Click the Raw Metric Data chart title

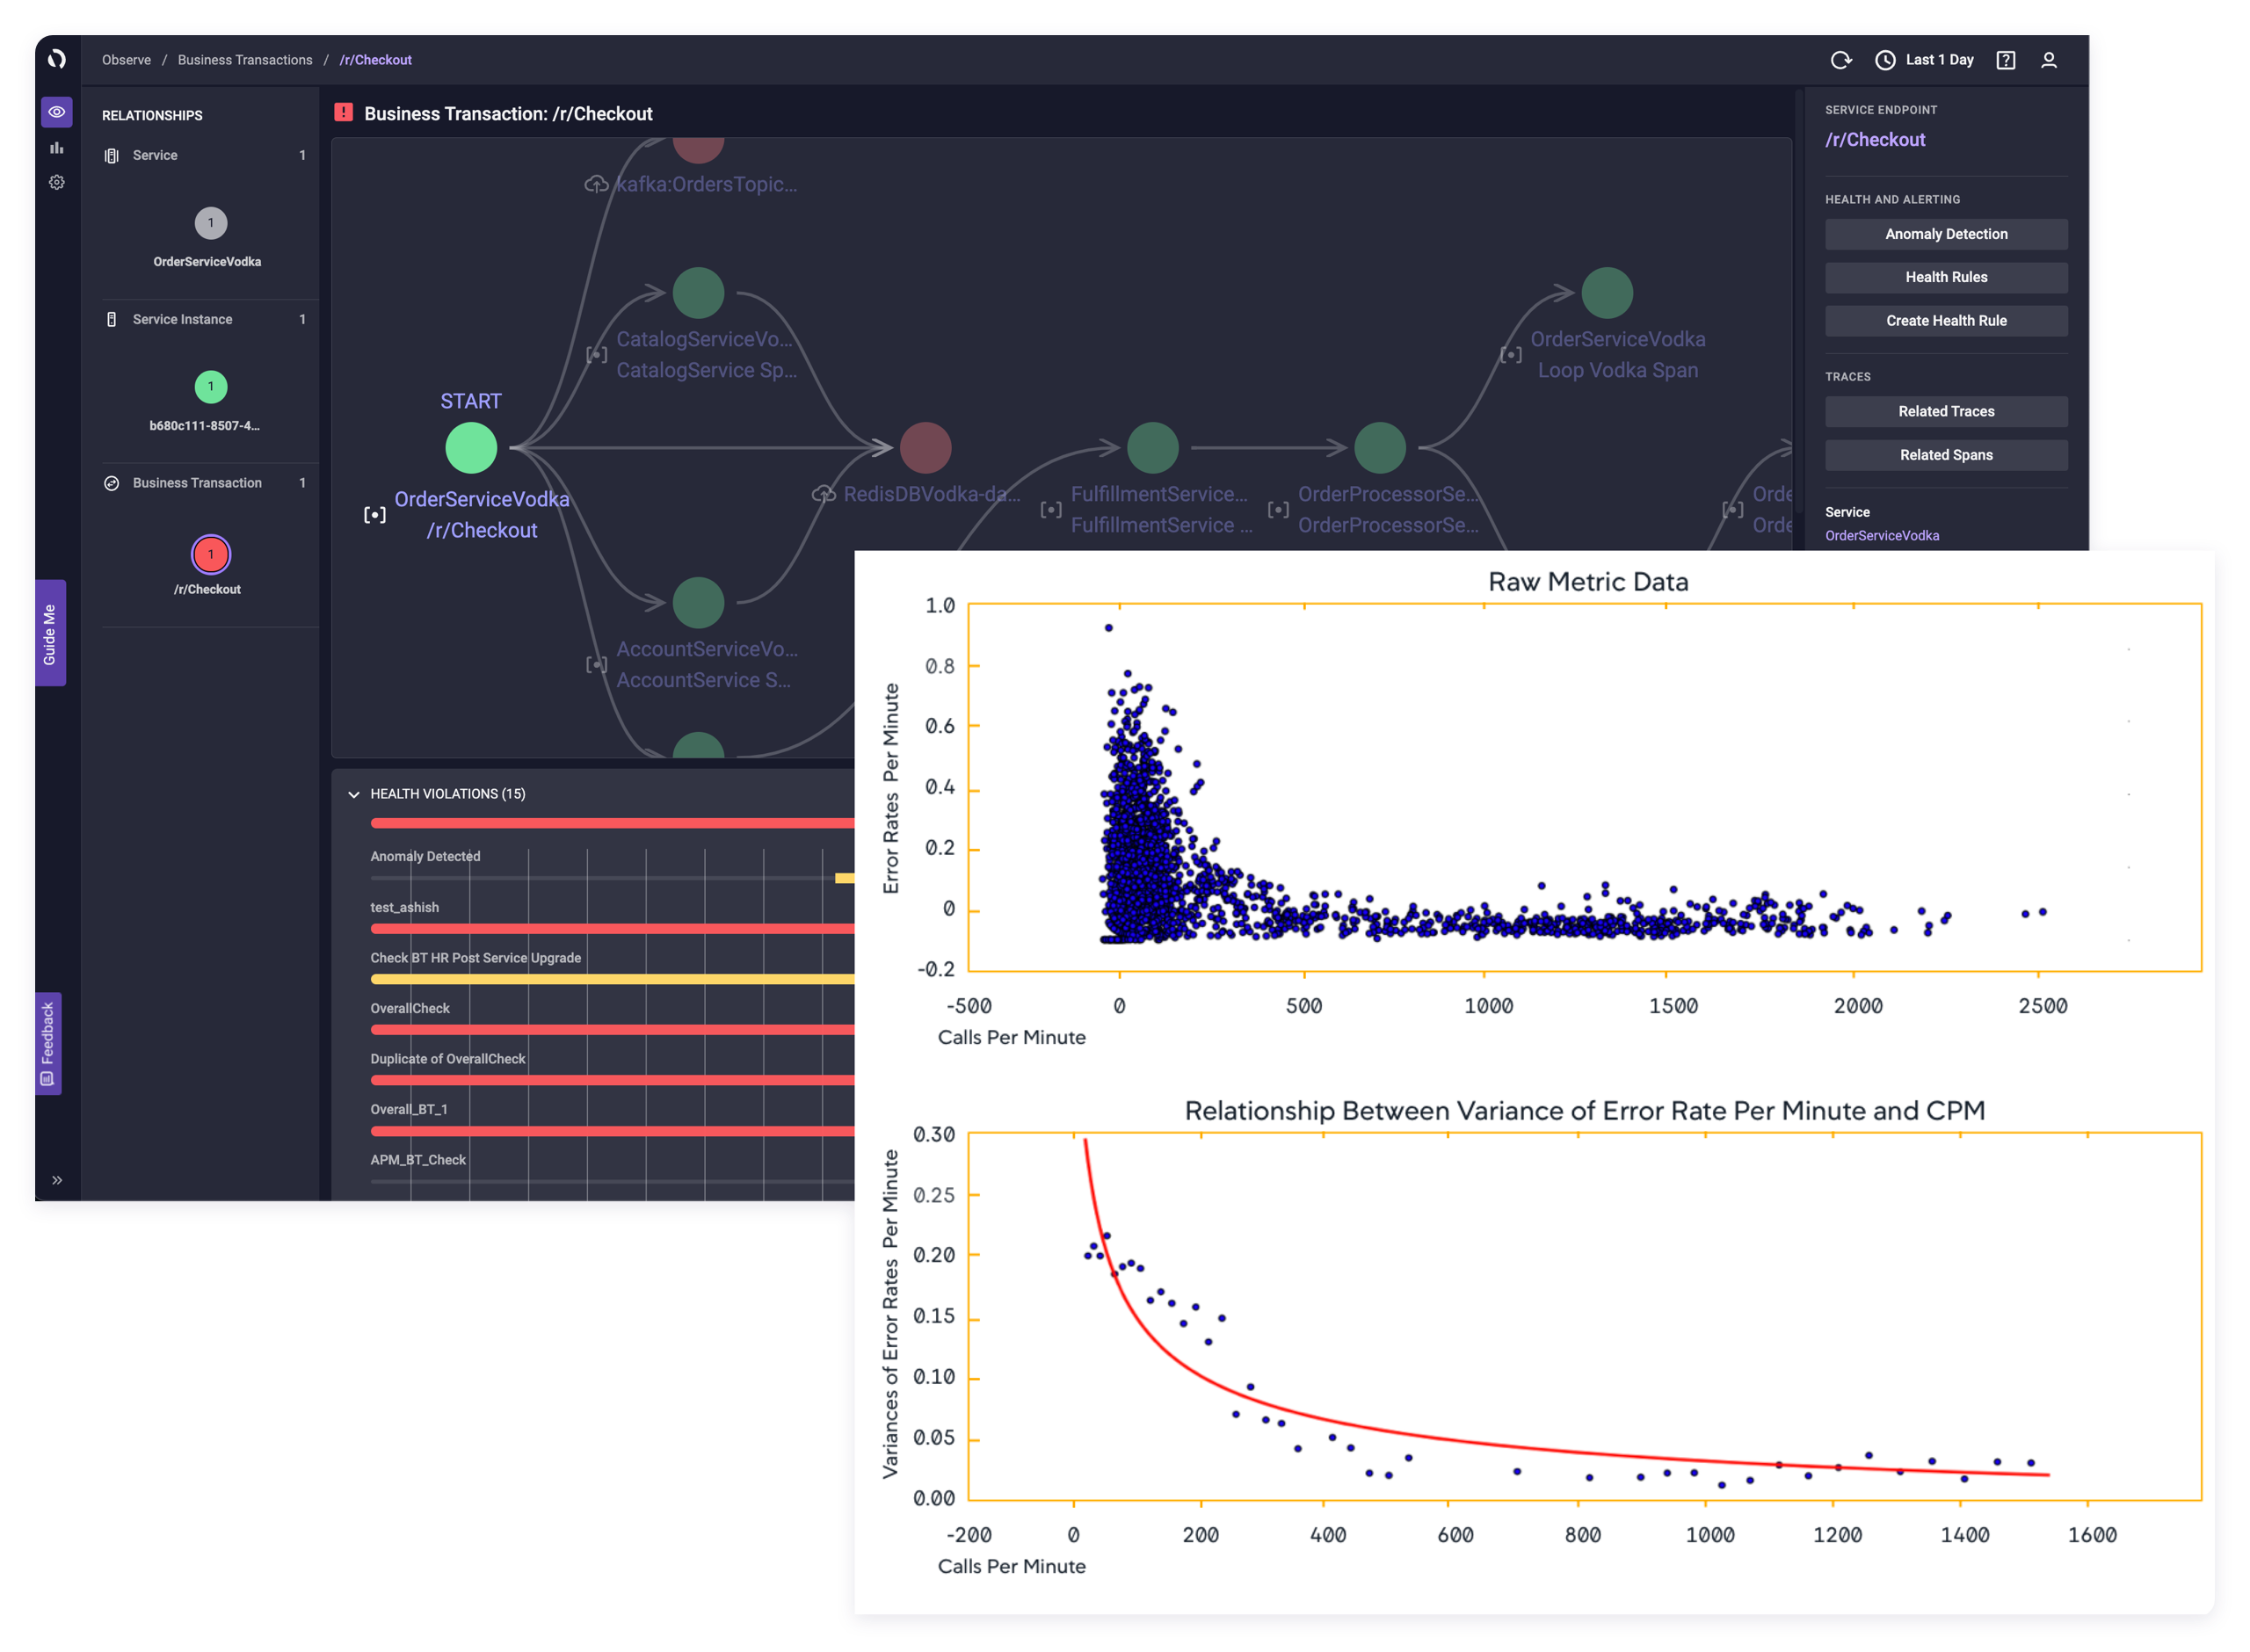1587,582
